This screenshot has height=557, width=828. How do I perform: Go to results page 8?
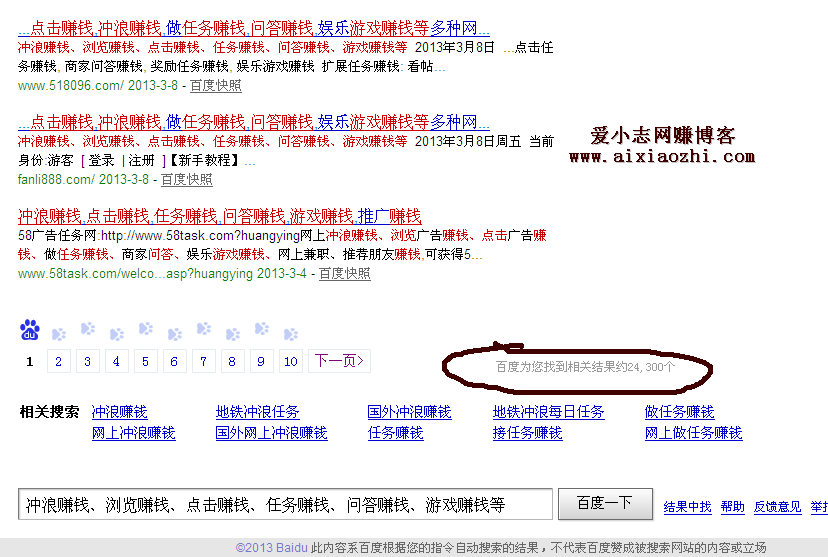pyautogui.click(x=232, y=362)
